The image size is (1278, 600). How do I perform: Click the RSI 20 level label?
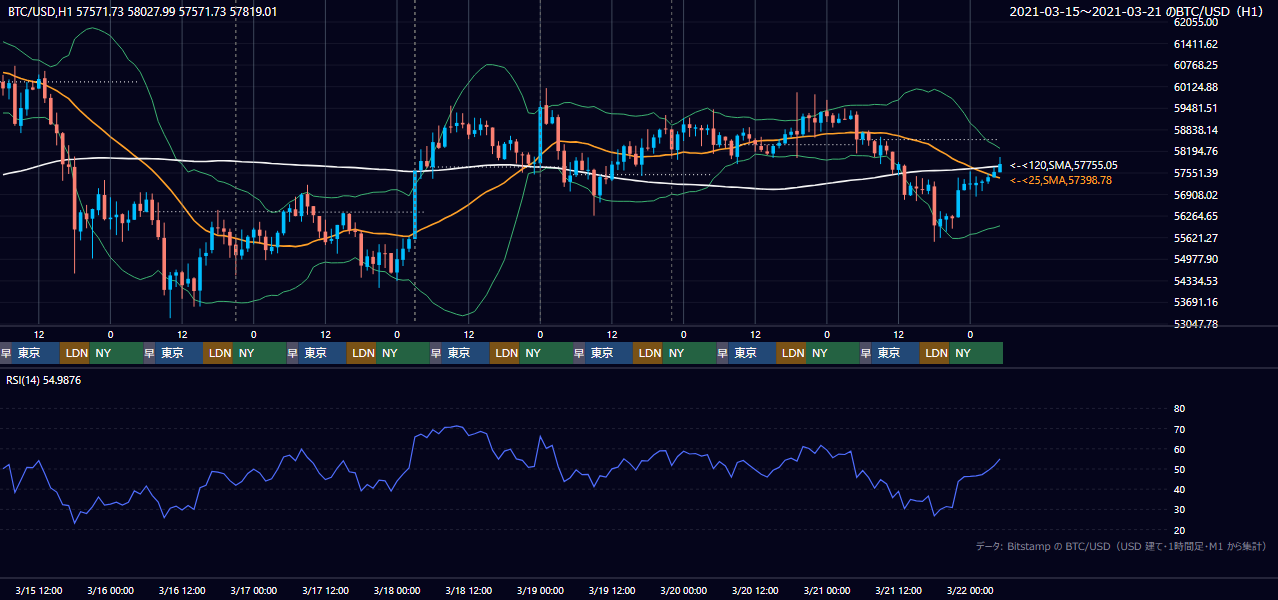coord(1179,530)
